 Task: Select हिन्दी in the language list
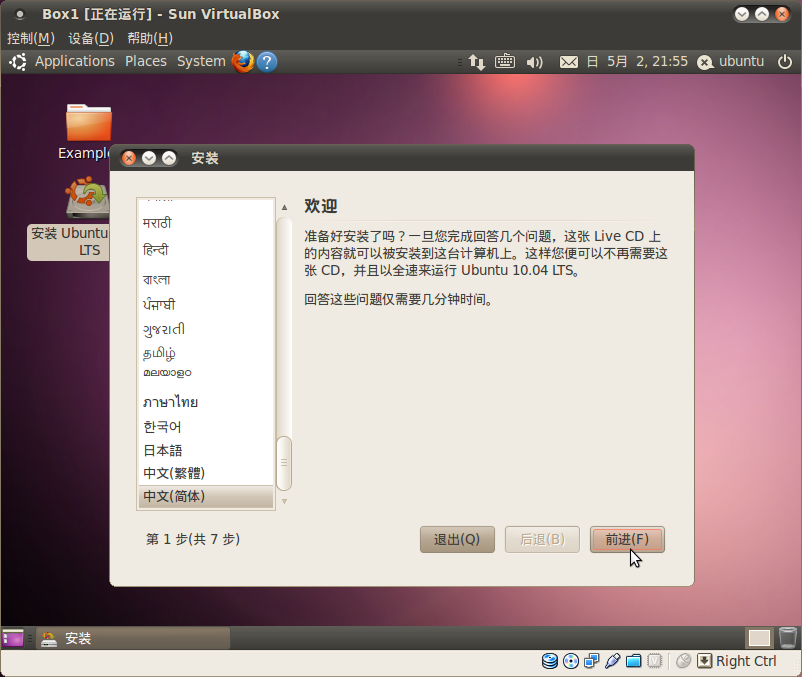point(206,250)
